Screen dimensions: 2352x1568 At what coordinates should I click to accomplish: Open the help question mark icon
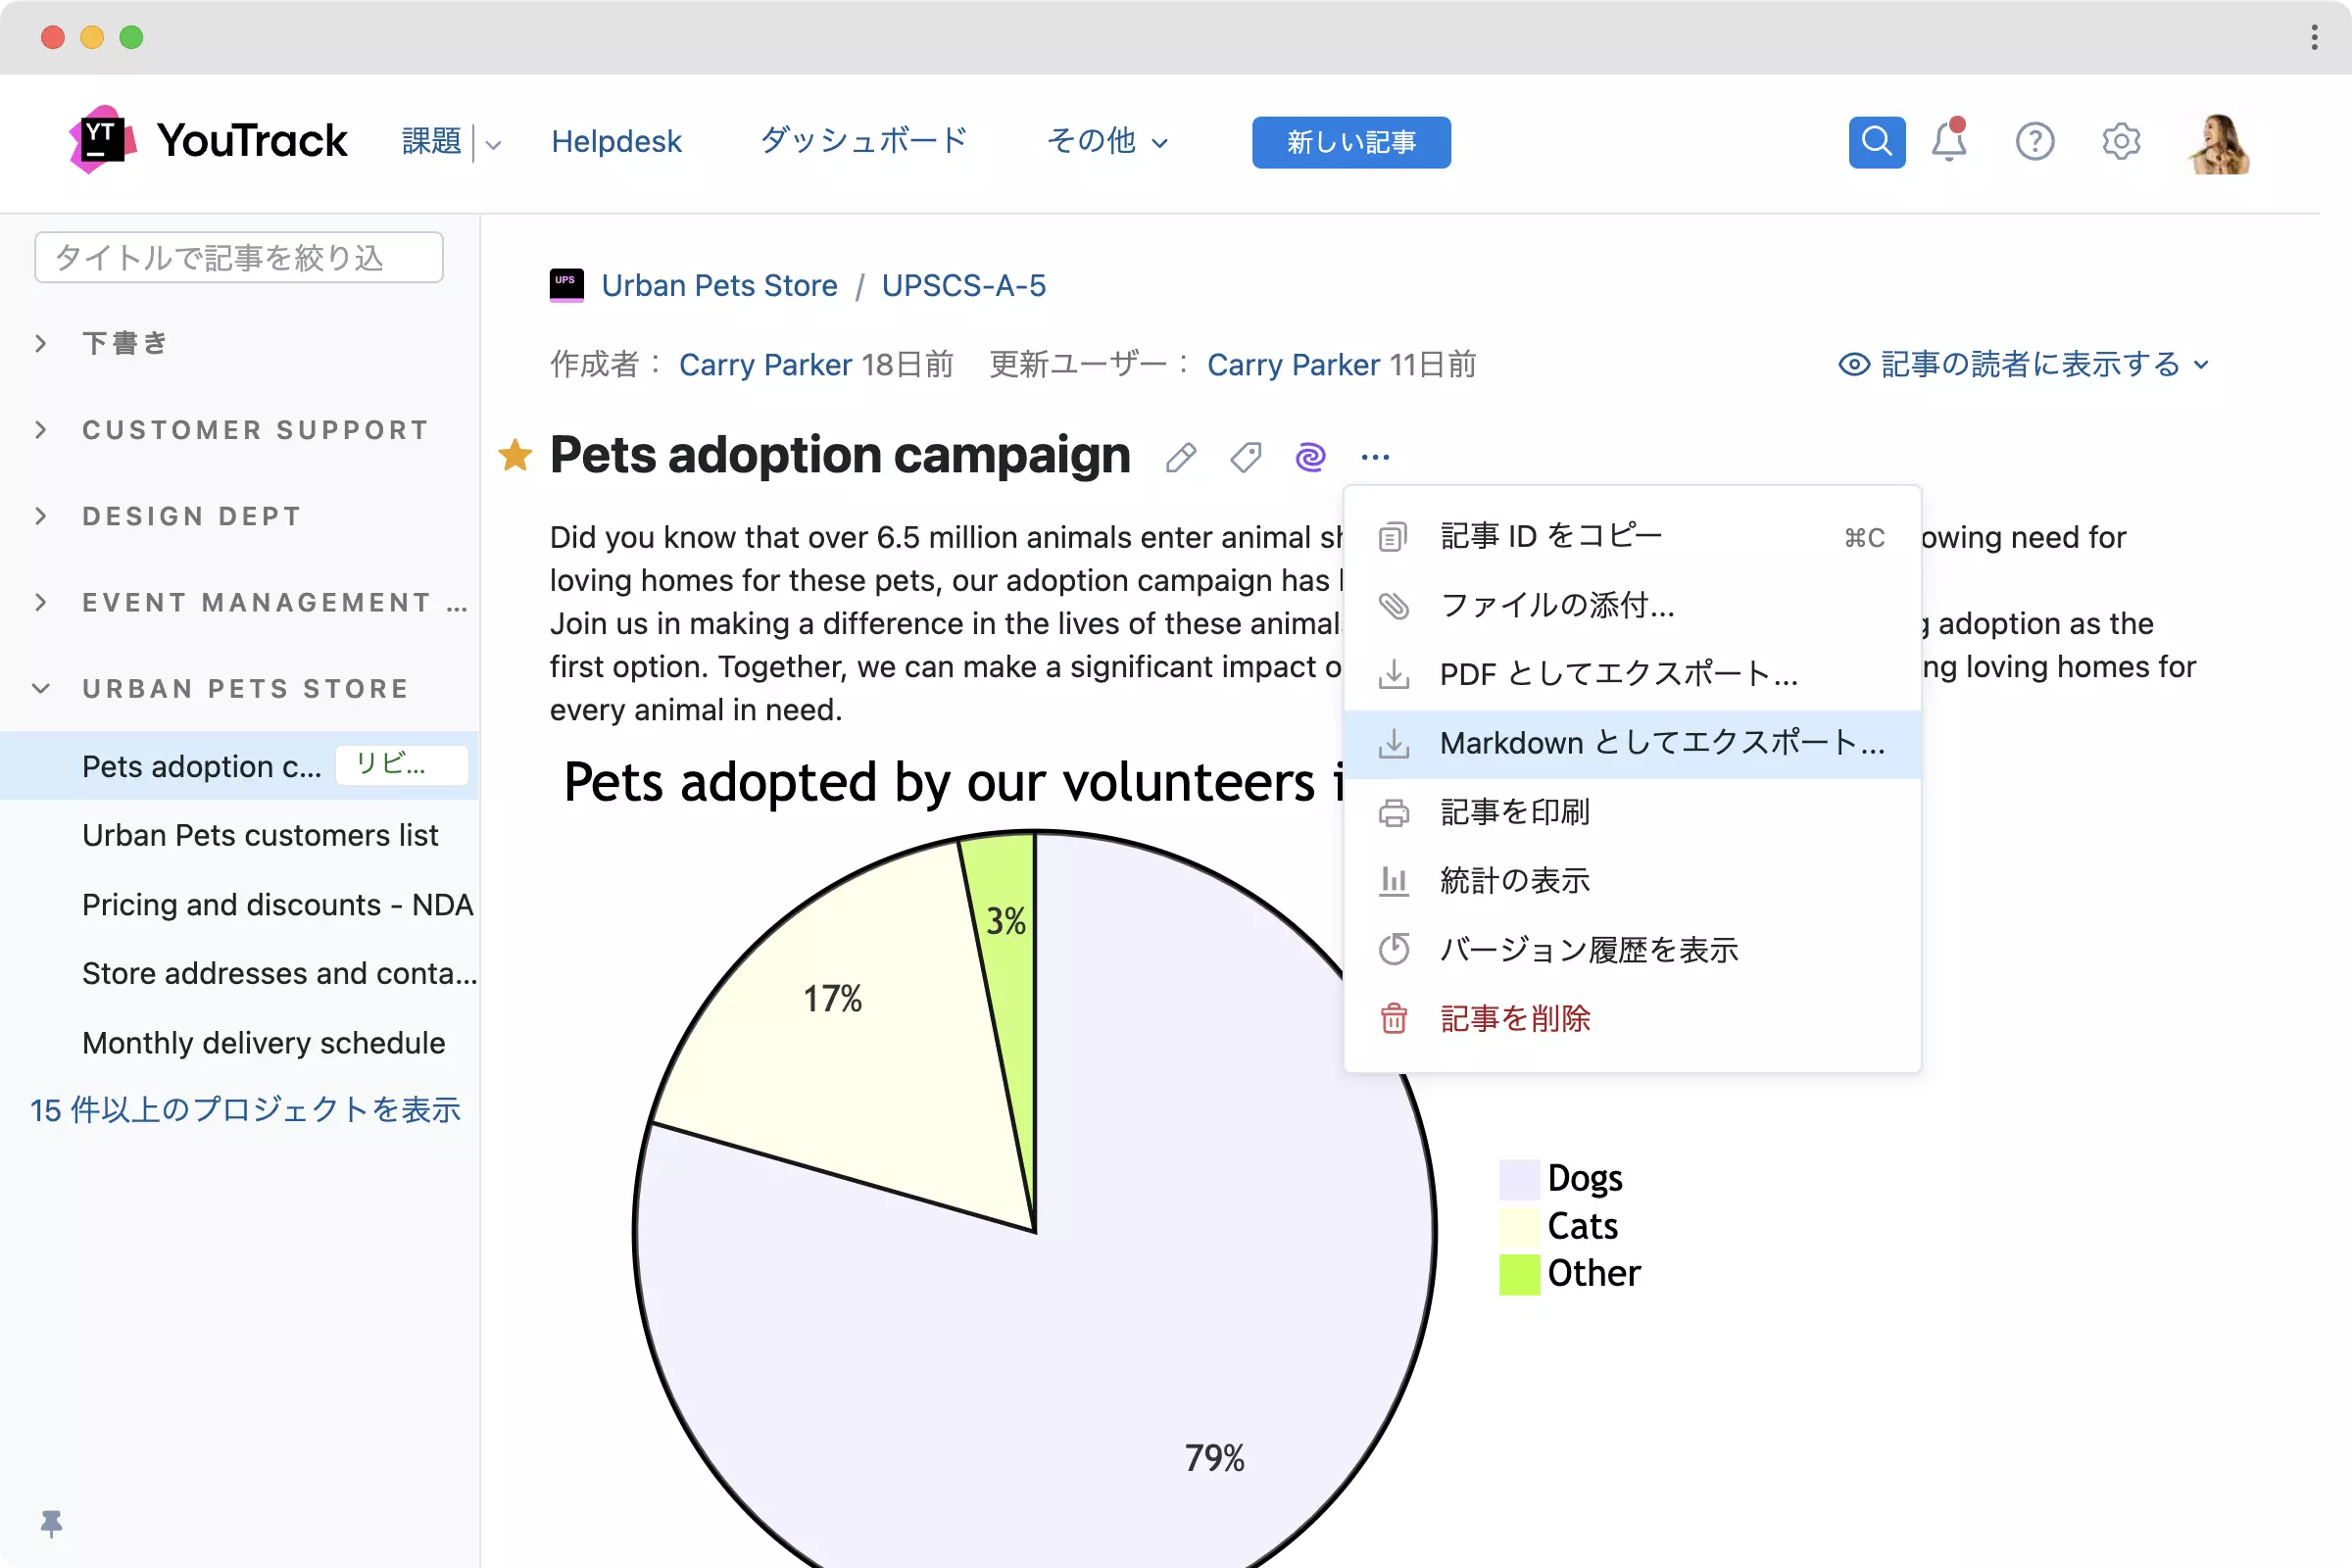tap(2034, 141)
